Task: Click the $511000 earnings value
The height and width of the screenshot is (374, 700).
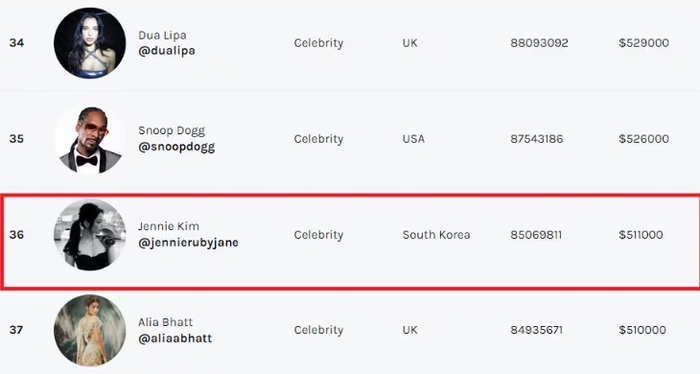Action: point(641,235)
